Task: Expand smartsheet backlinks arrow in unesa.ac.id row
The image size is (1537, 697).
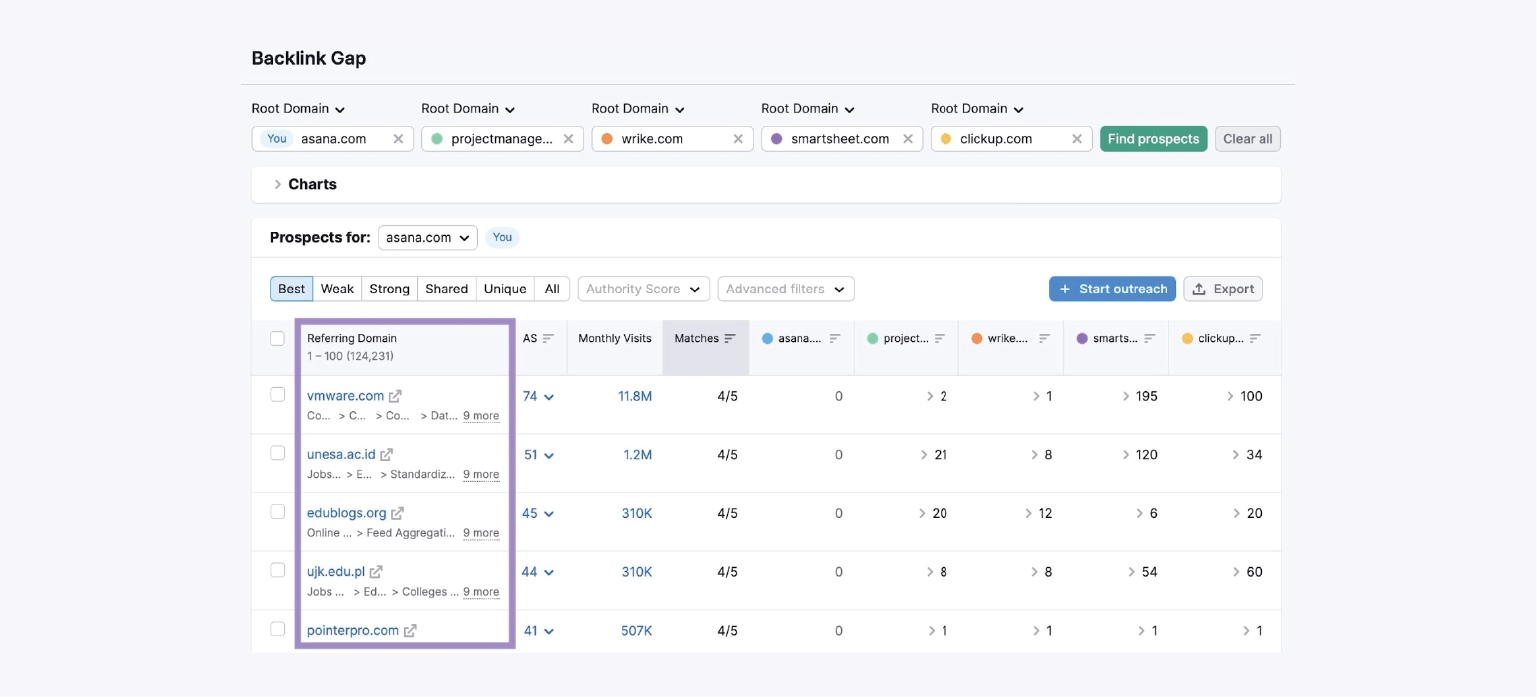Action: 1126,455
